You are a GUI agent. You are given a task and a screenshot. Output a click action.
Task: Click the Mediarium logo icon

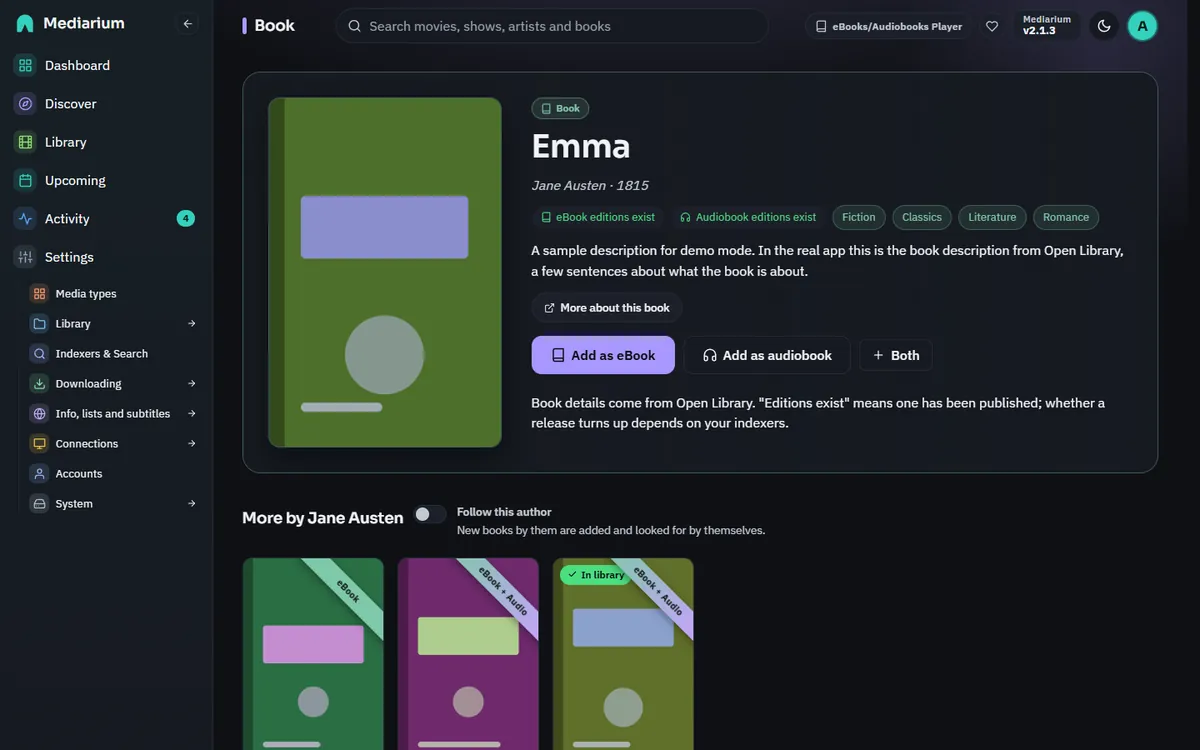point(25,23)
